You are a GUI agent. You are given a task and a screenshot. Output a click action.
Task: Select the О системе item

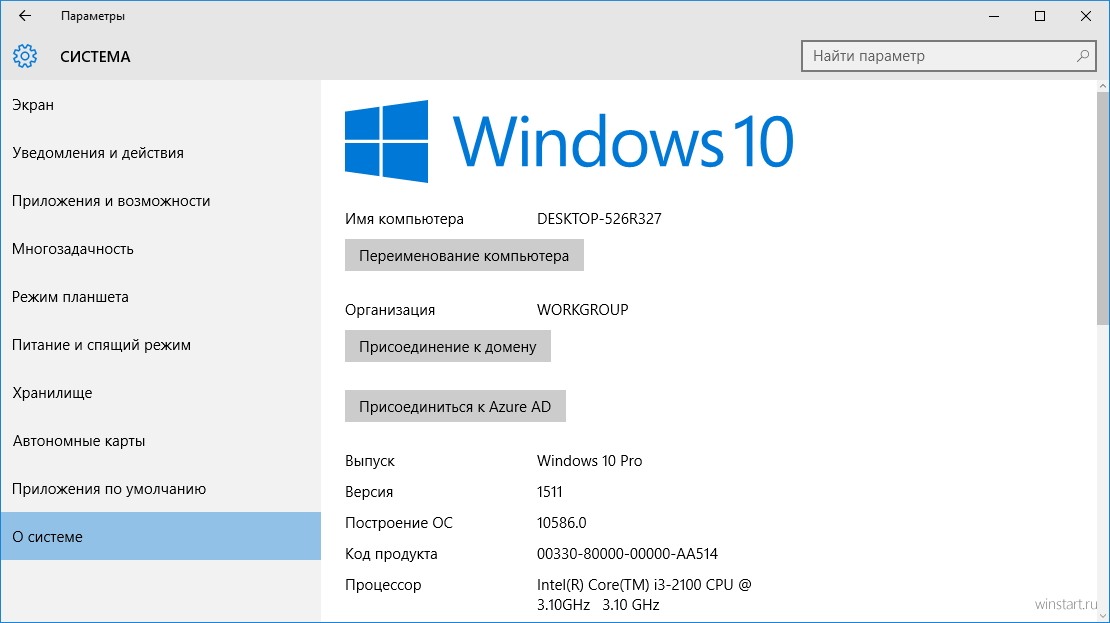coord(161,537)
